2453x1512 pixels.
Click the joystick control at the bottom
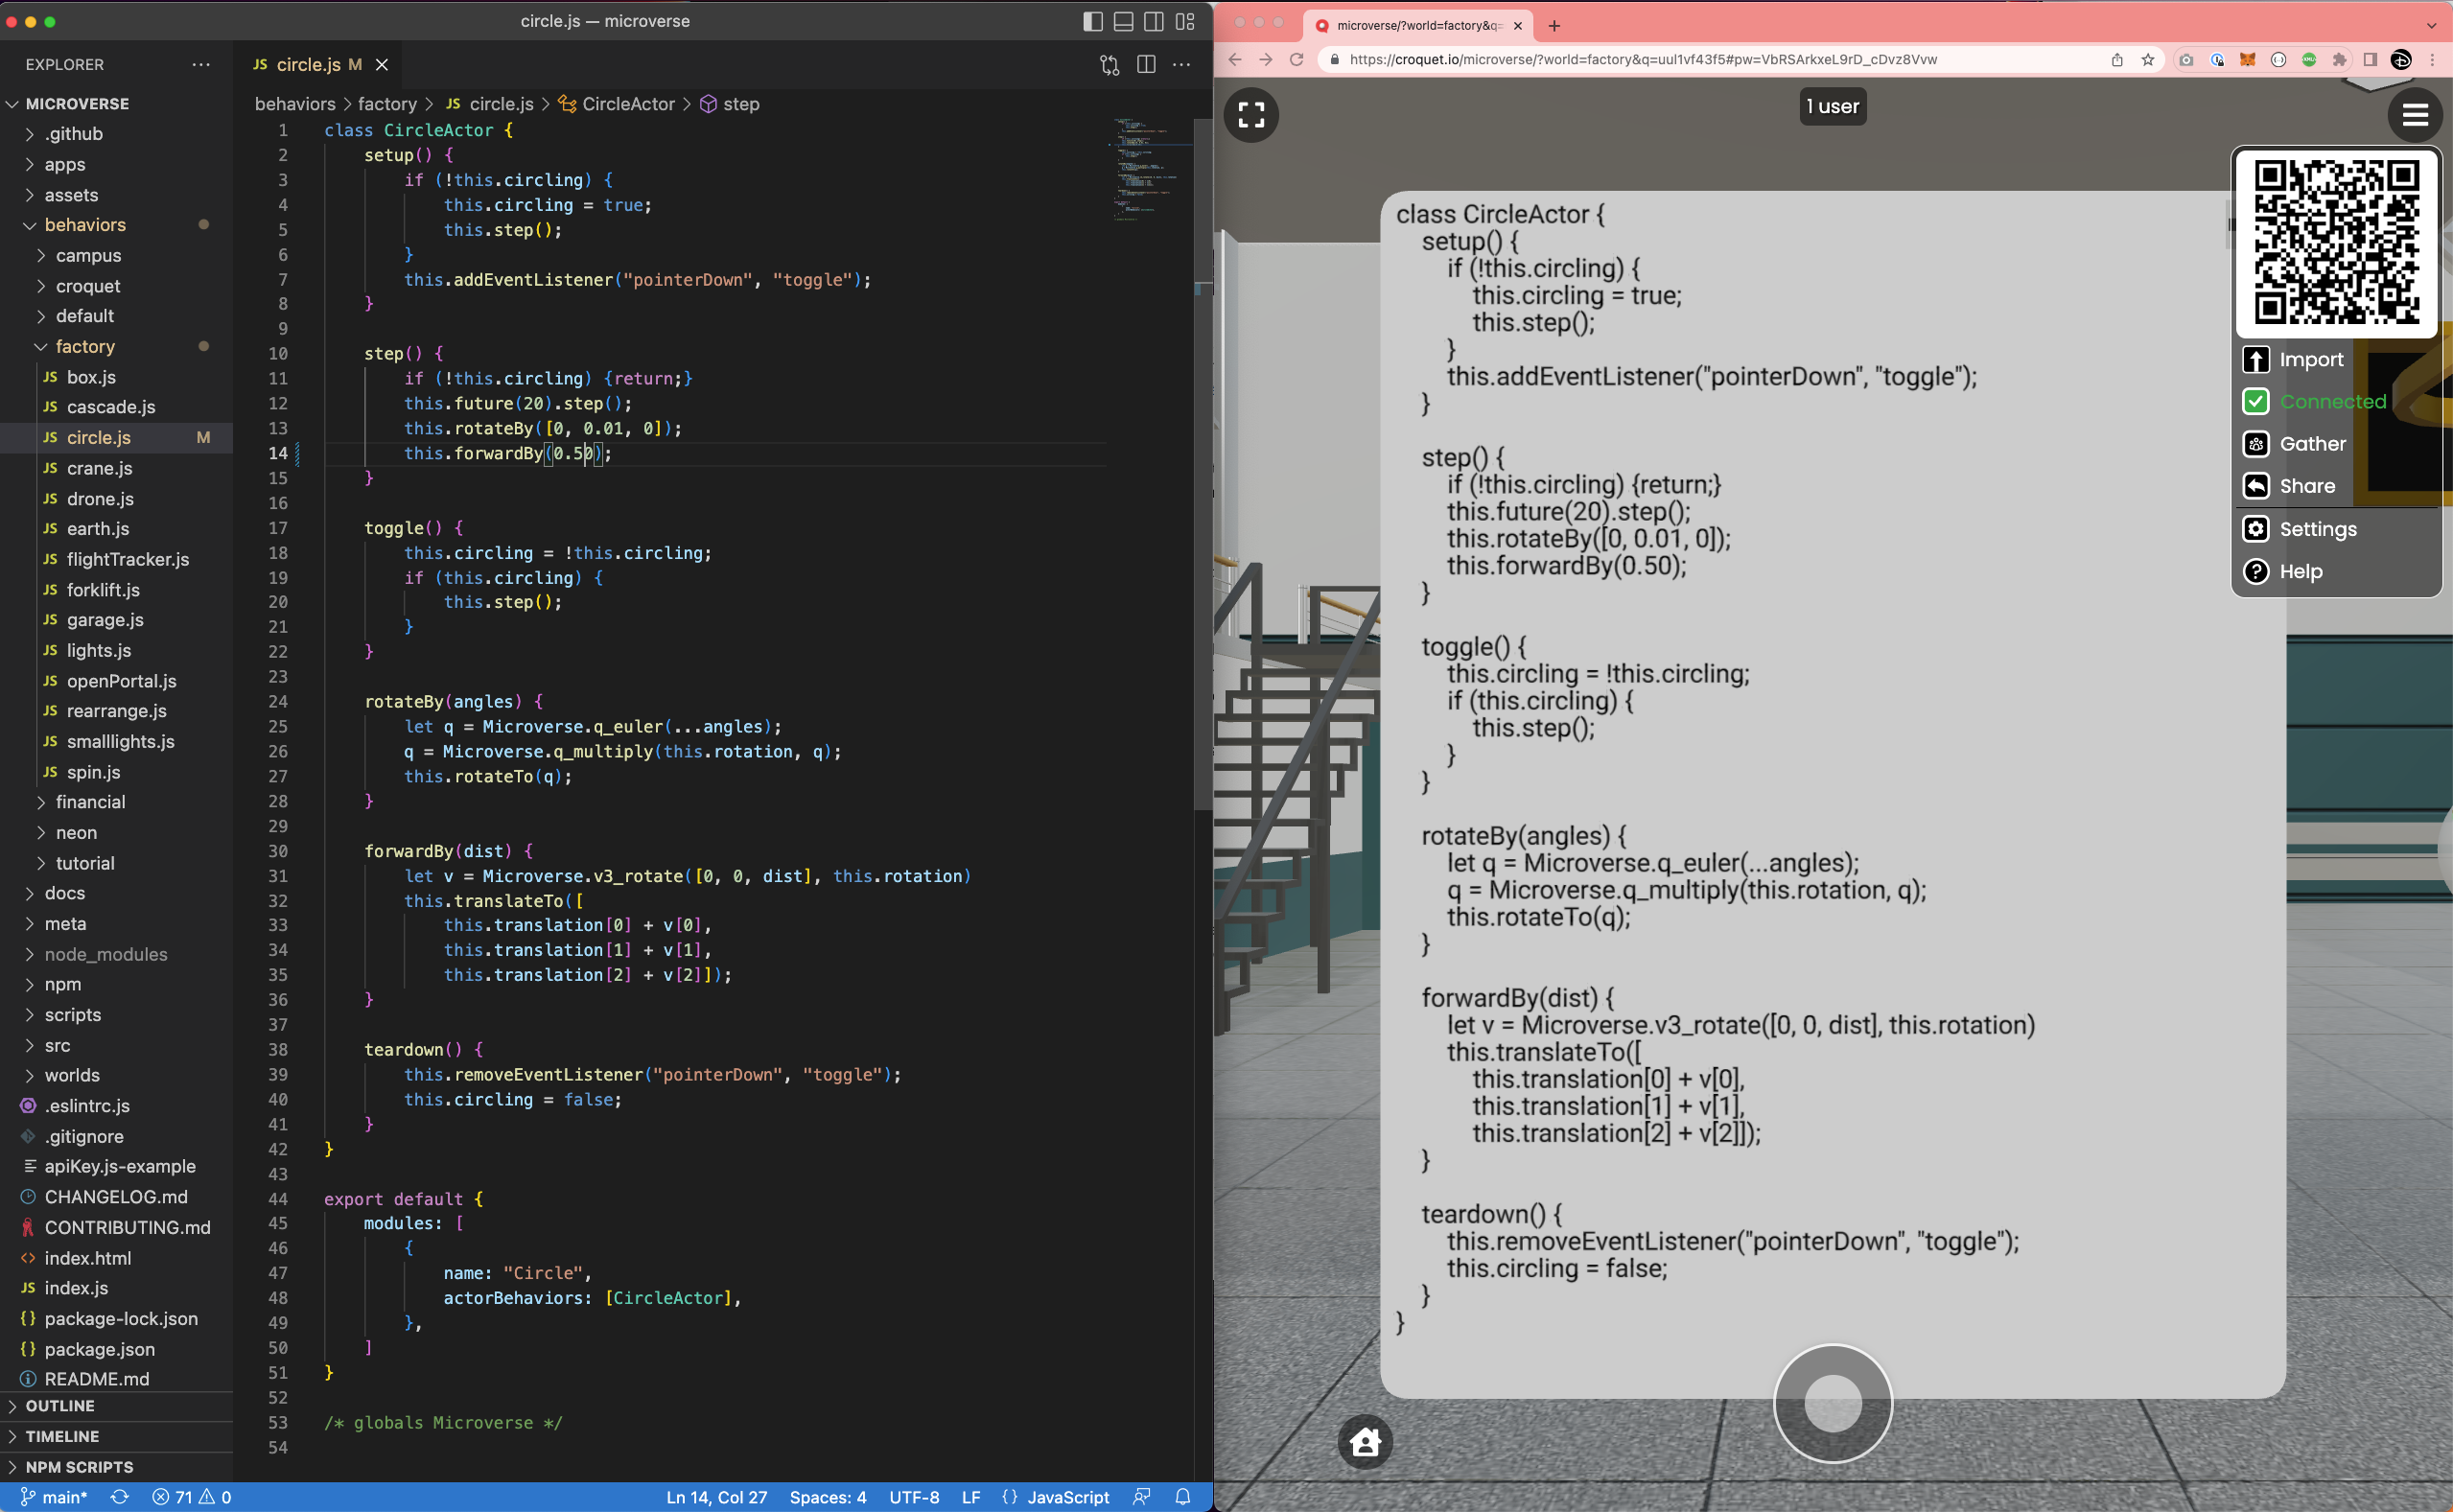click(x=1832, y=1403)
